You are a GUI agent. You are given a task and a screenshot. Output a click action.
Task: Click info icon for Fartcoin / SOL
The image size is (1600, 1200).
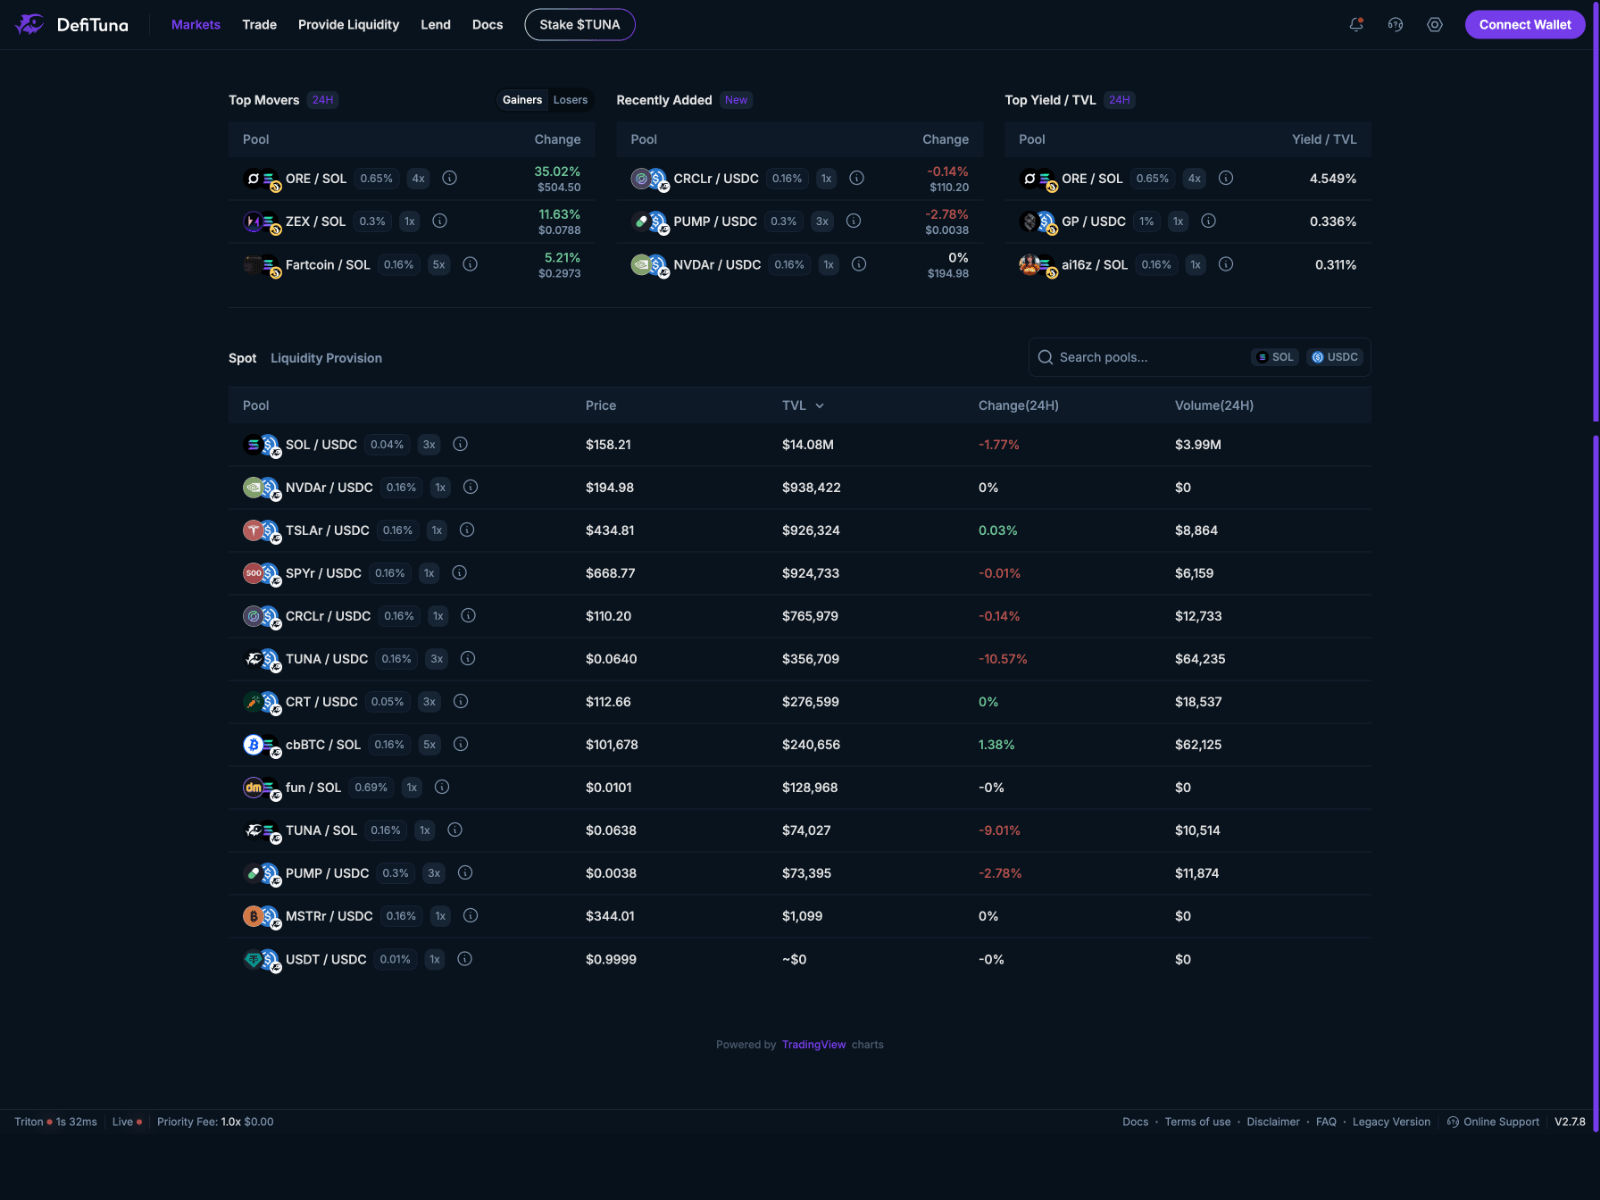pos(470,264)
